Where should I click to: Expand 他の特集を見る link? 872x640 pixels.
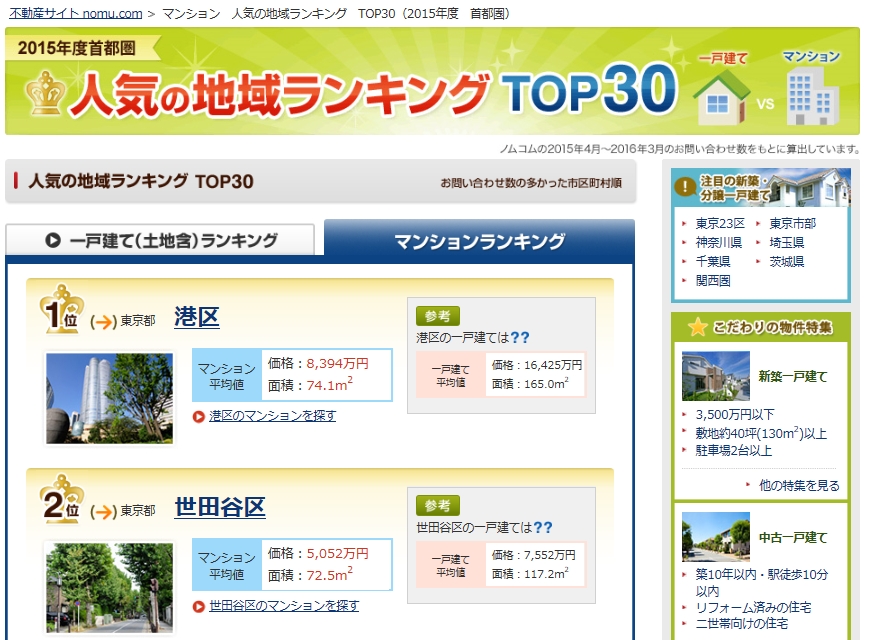798,485
